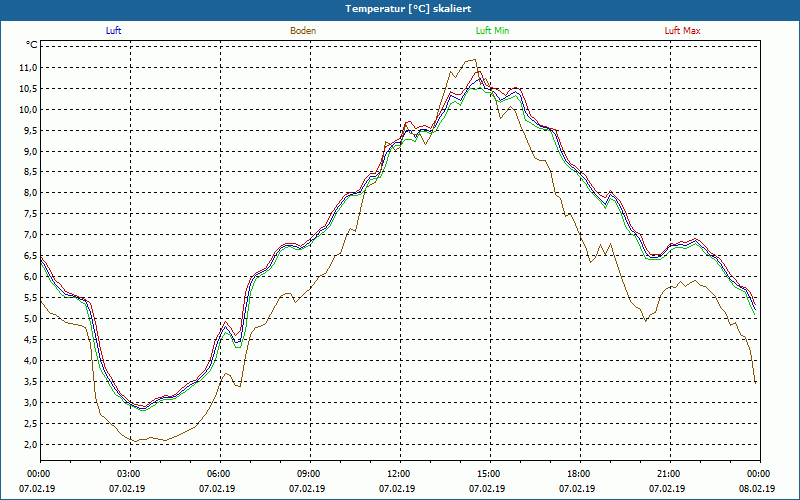Click the 07.02.19 date under 18:00
The image size is (800, 500).
click(577, 489)
